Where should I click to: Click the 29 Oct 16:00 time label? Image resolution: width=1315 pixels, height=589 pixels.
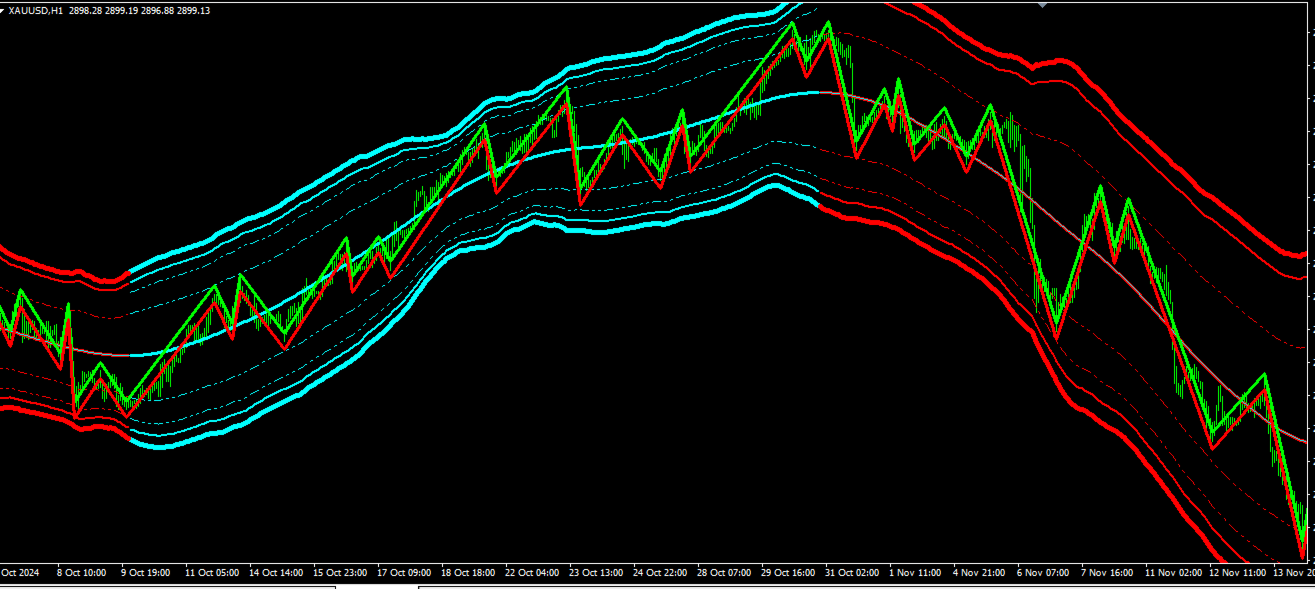coord(789,573)
